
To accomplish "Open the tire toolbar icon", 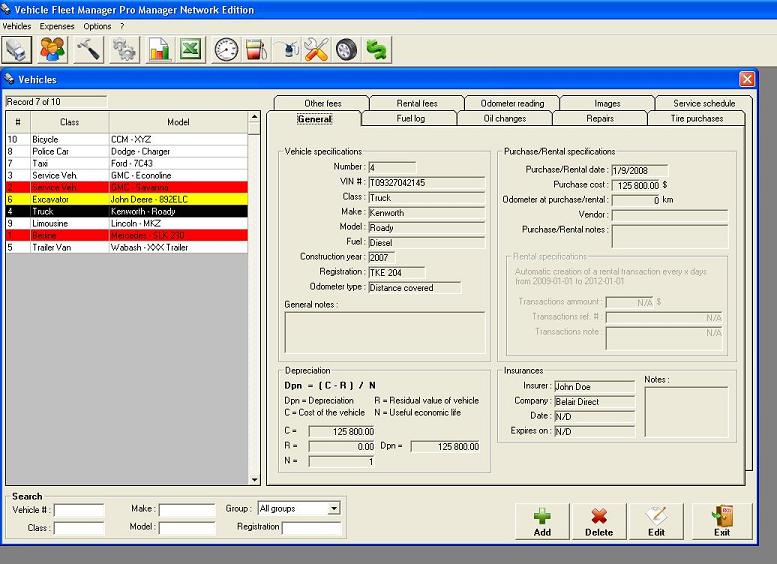I will [x=346, y=50].
